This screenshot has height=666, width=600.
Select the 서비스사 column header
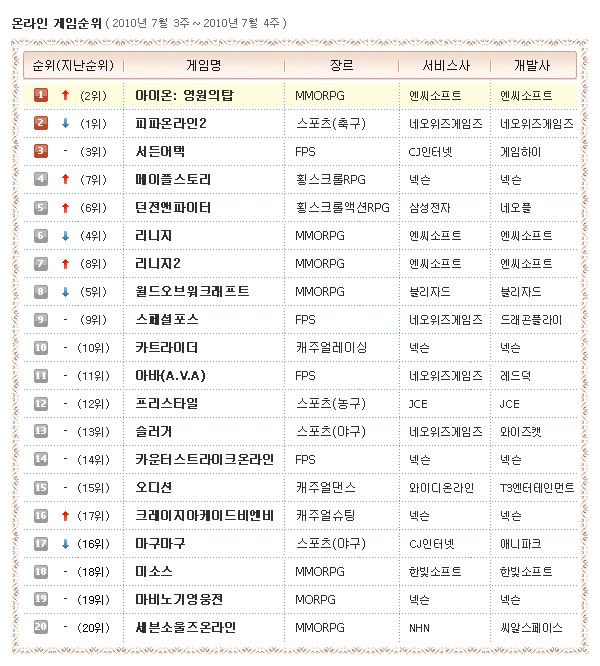[443, 65]
